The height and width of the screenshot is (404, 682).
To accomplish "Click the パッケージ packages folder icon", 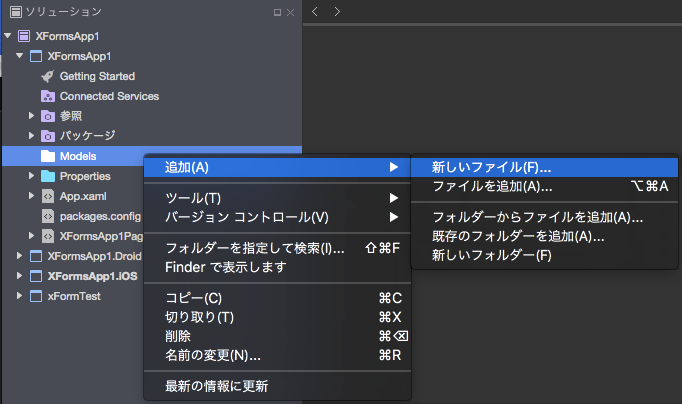I will [x=48, y=136].
